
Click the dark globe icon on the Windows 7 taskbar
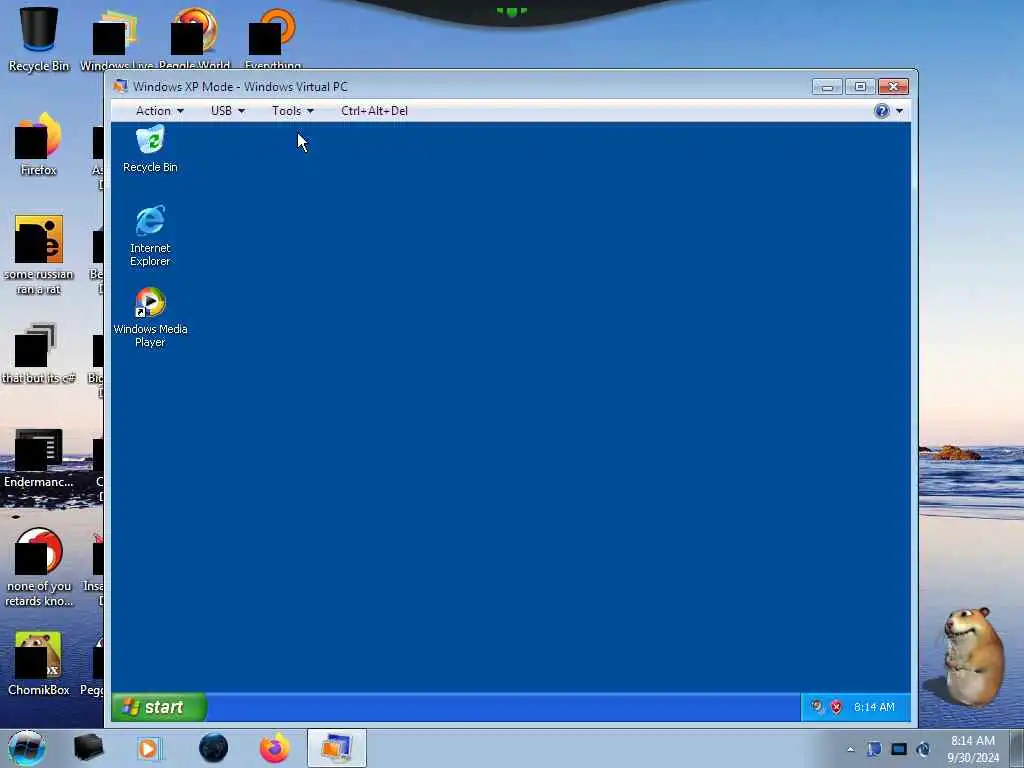tap(213, 748)
